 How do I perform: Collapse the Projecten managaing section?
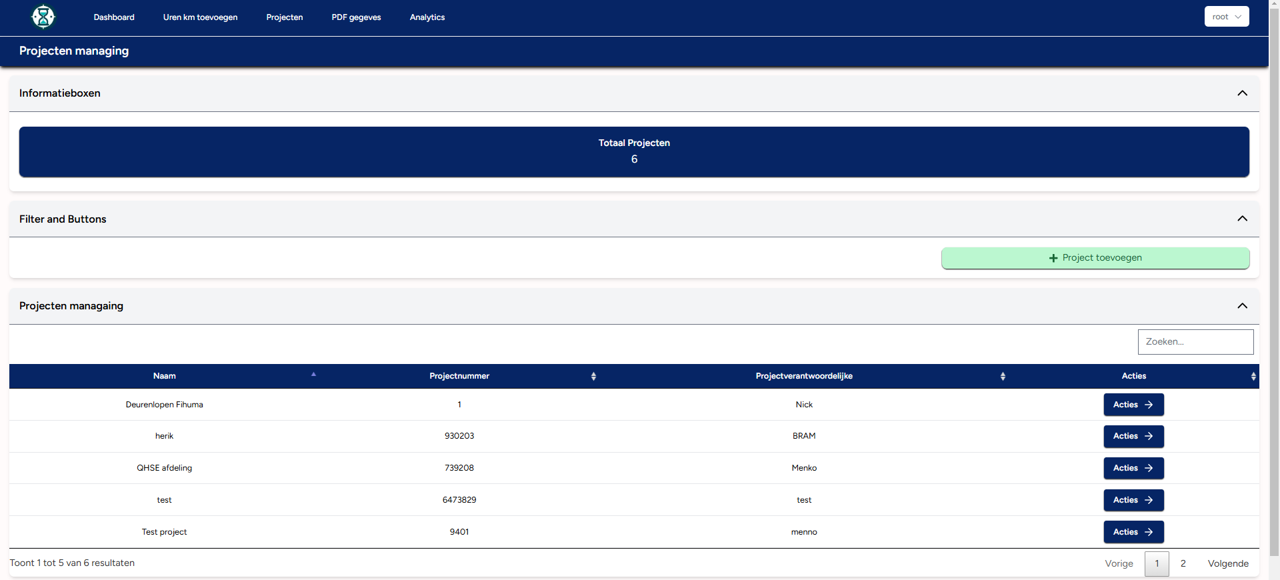point(1242,306)
